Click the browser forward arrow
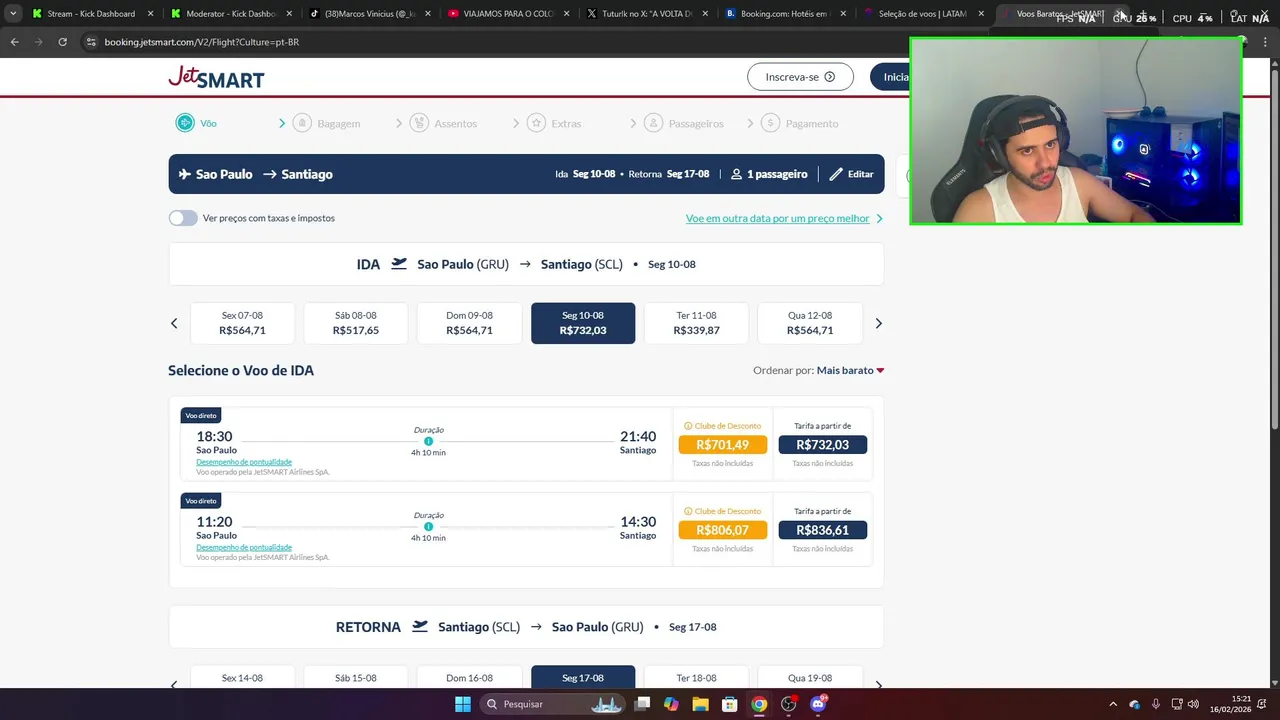The image size is (1280, 720). click(38, 42)
